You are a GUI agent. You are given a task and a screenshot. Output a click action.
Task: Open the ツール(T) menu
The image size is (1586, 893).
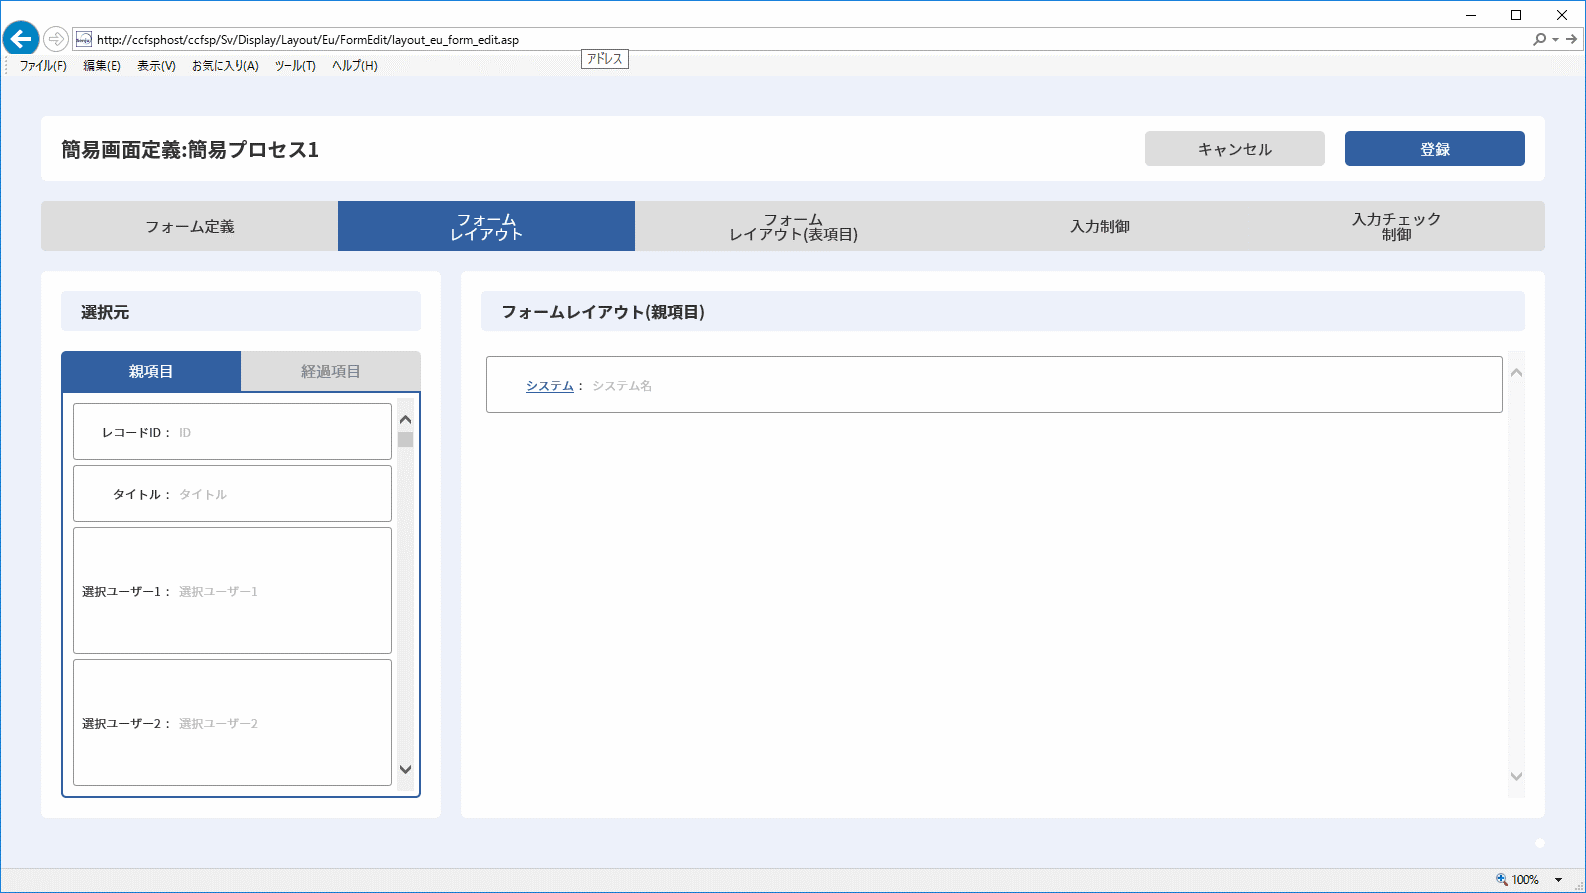295,66
